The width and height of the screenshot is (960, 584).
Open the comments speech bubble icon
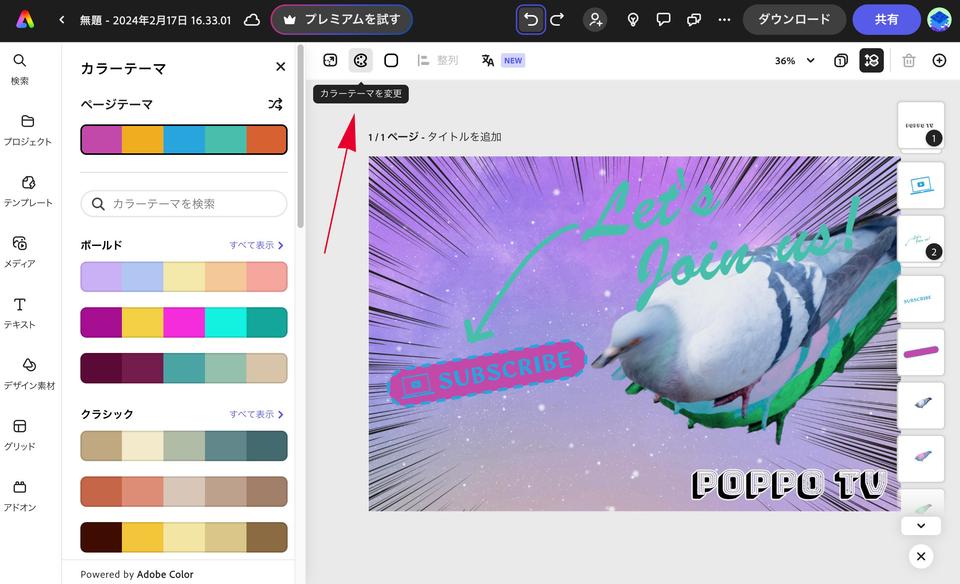(x=663, y=19)
